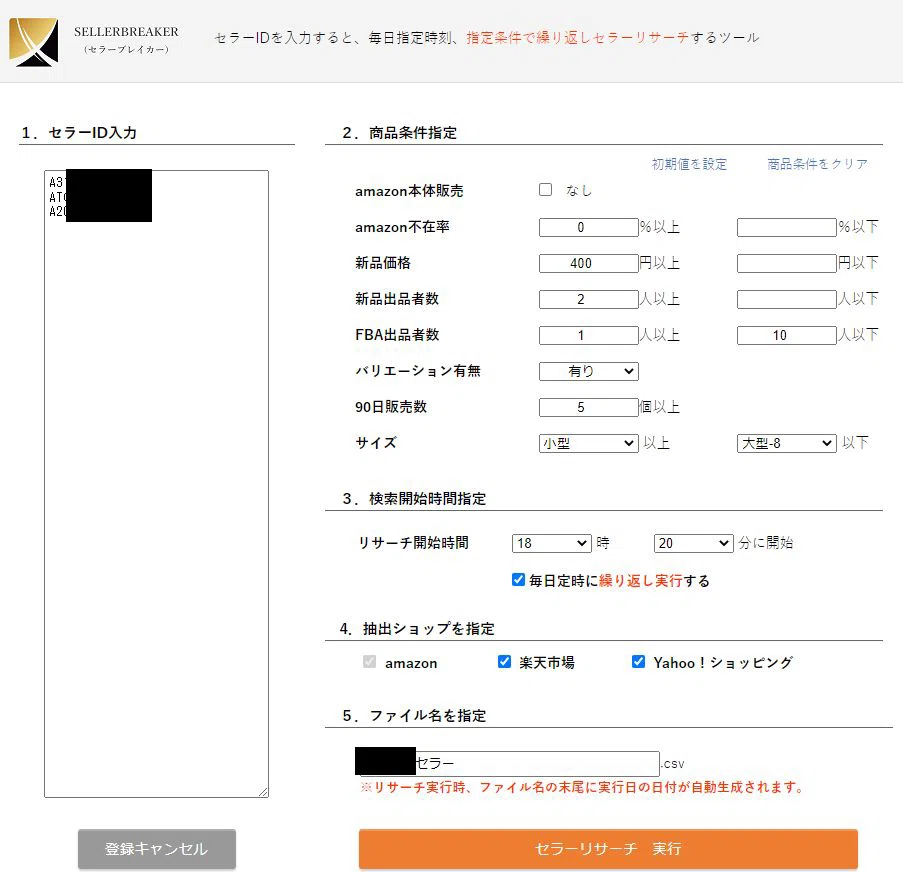
Task: Click the 指定条件で繰り返しセラーリサーチ red text
Action: click(x=578, y=37)
